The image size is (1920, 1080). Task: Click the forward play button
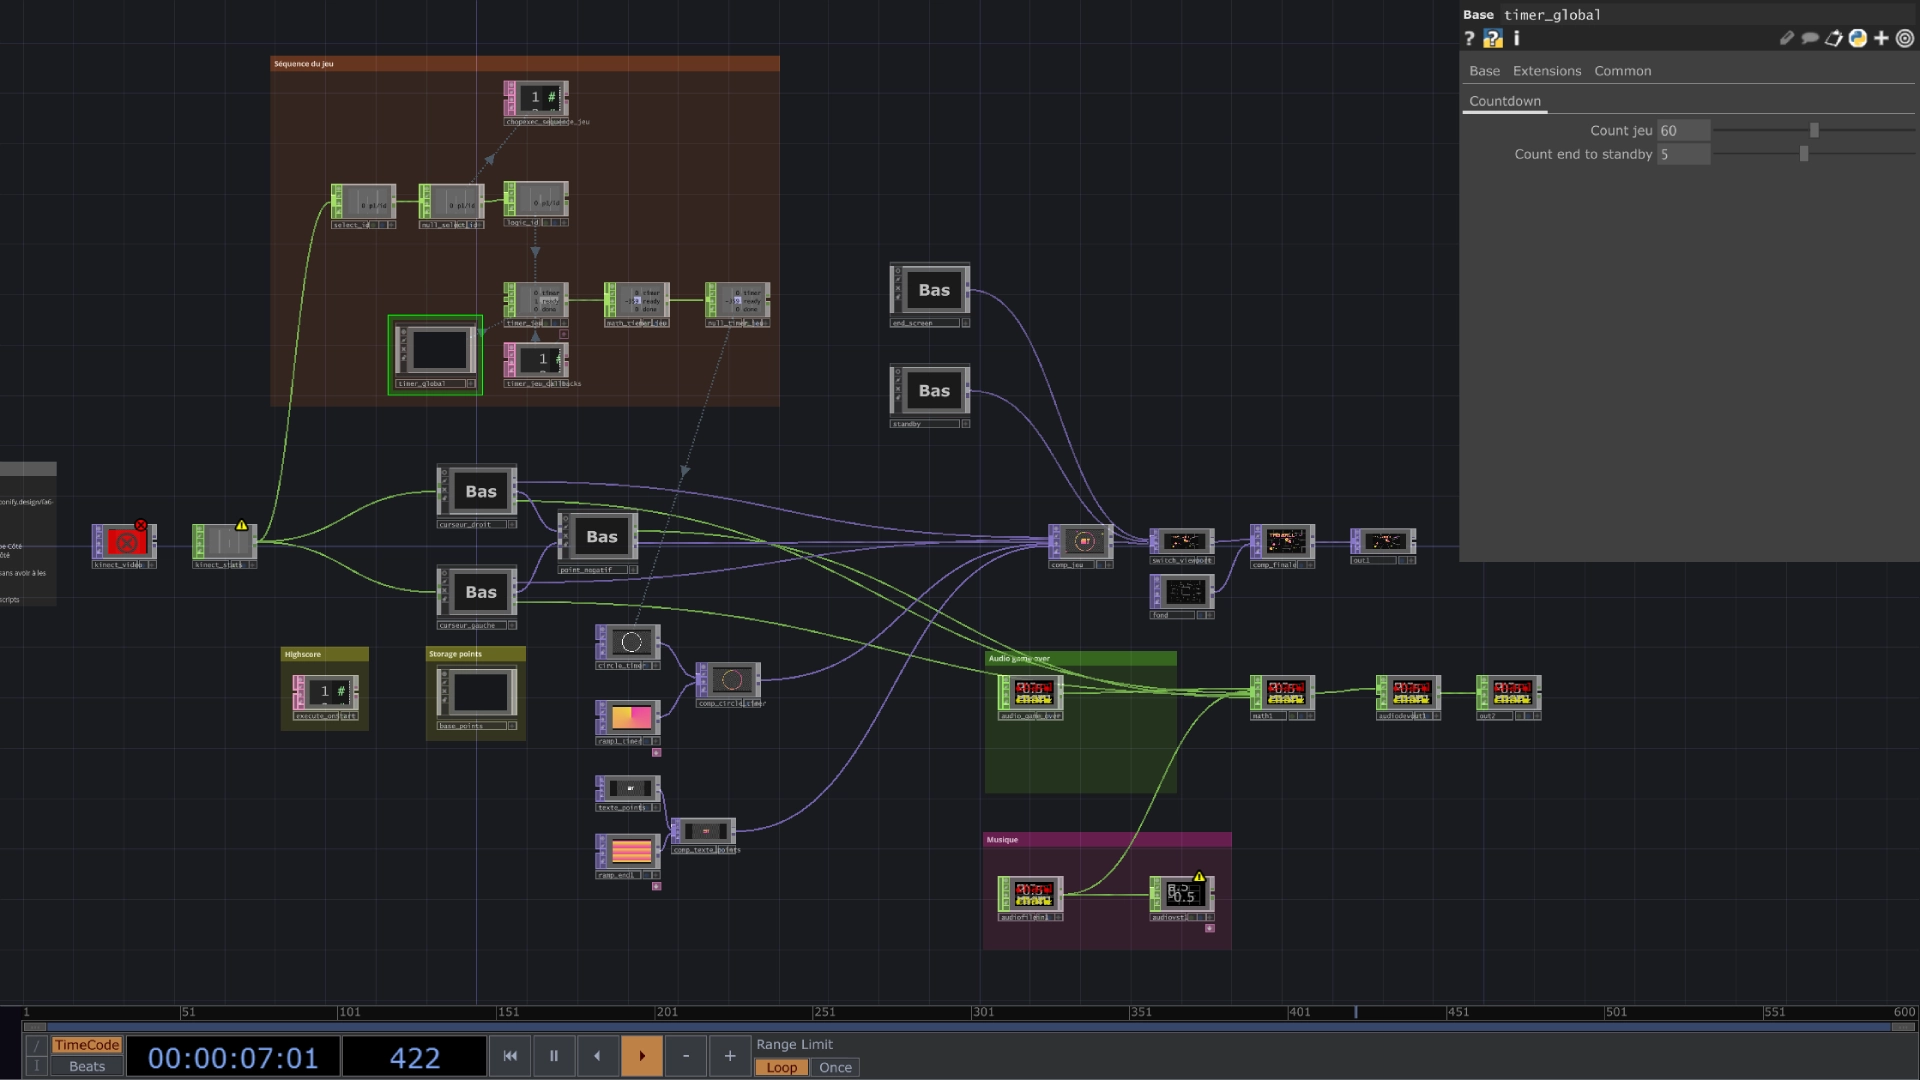[642, 1056]
